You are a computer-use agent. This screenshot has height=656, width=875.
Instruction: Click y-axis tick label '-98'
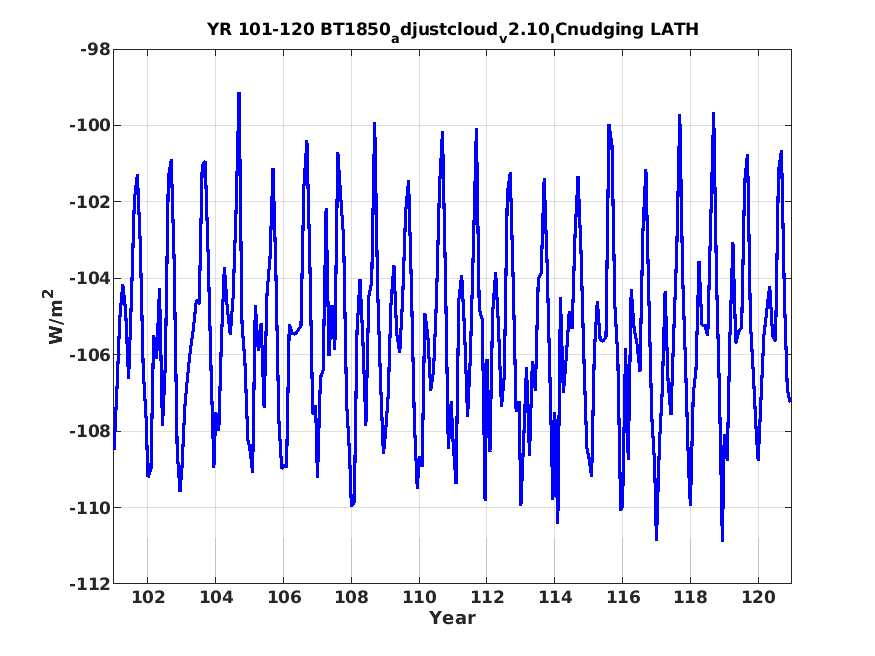[95, 50]
